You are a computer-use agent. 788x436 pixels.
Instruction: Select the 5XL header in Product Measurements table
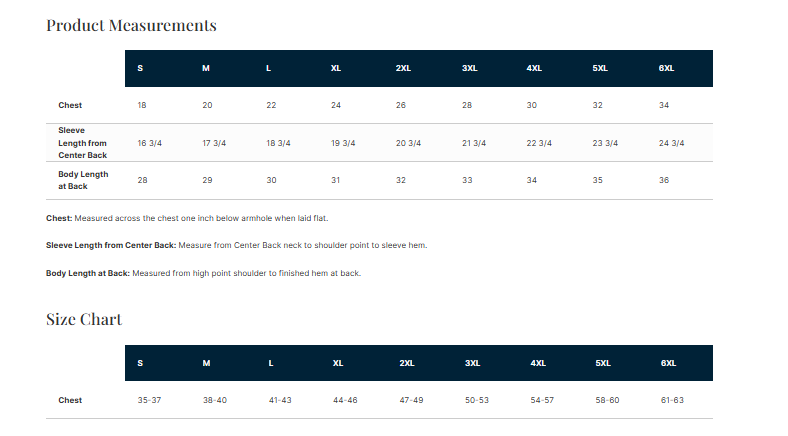(x=600, y=68)
